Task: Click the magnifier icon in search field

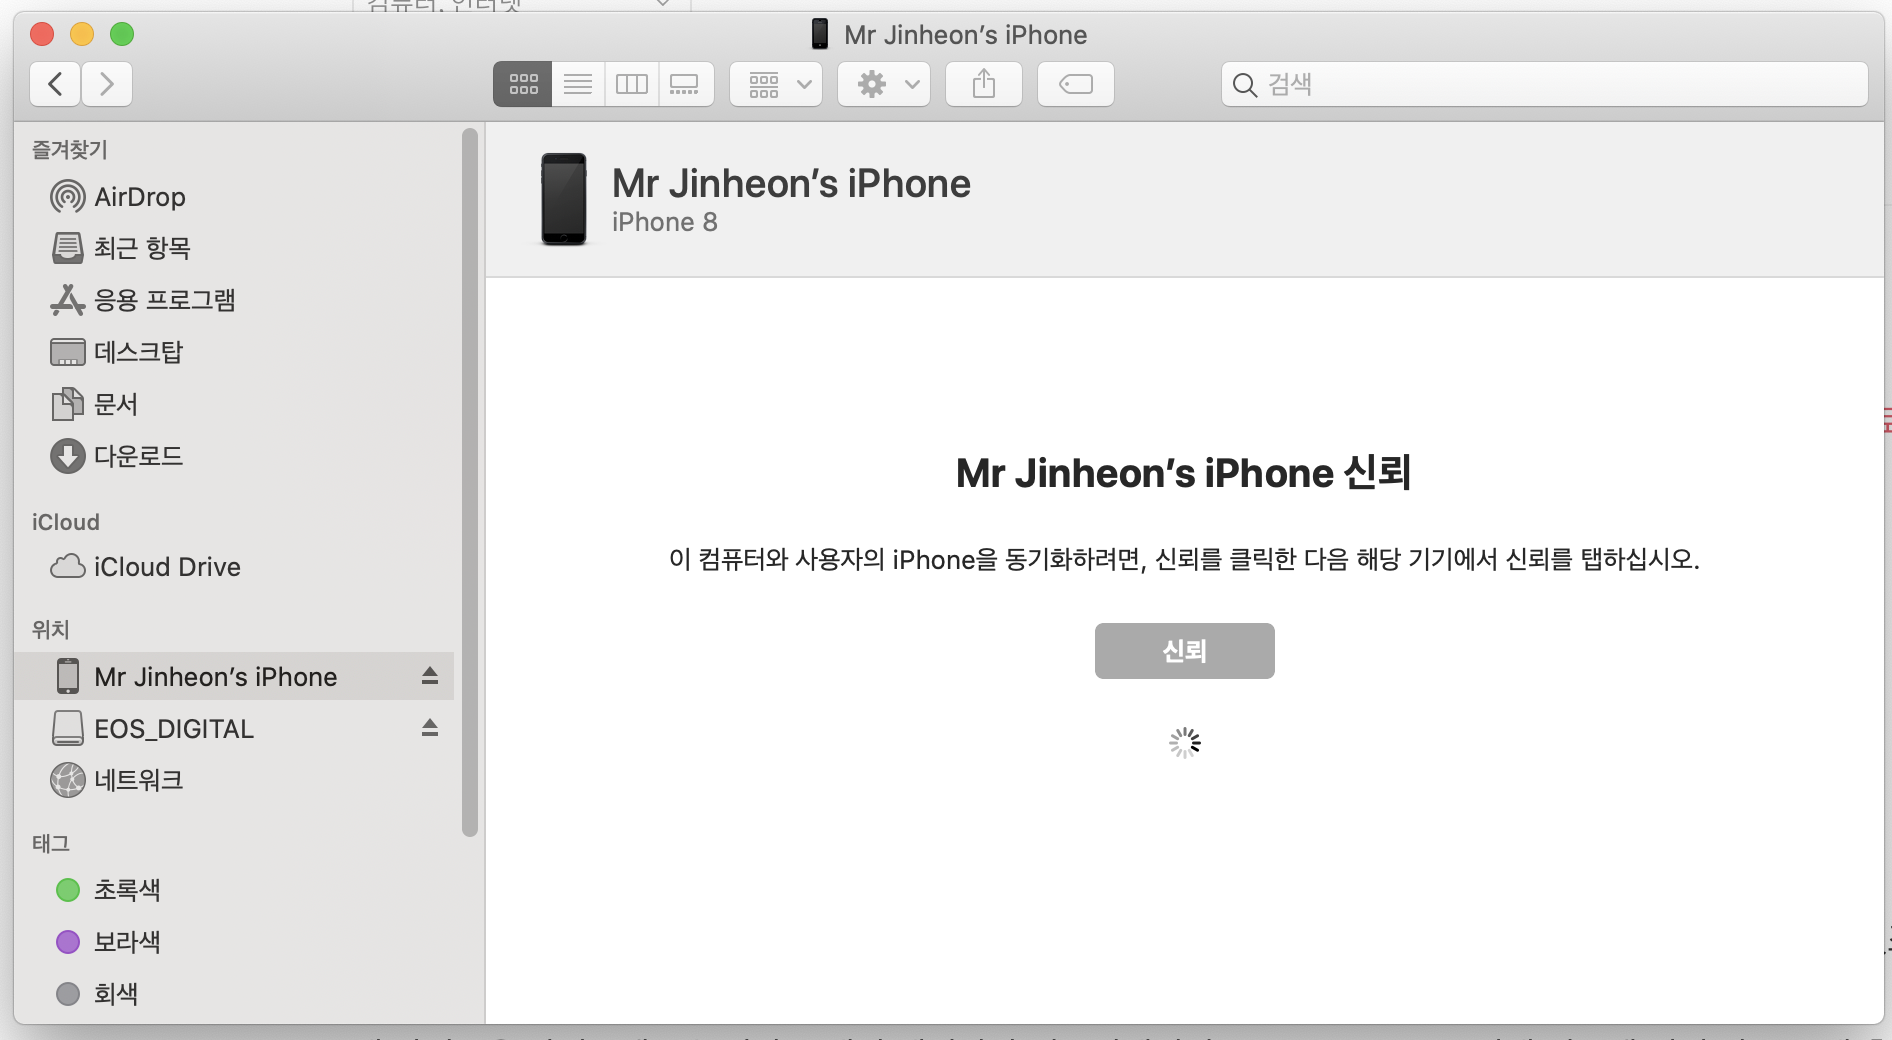Action: 1244,85
